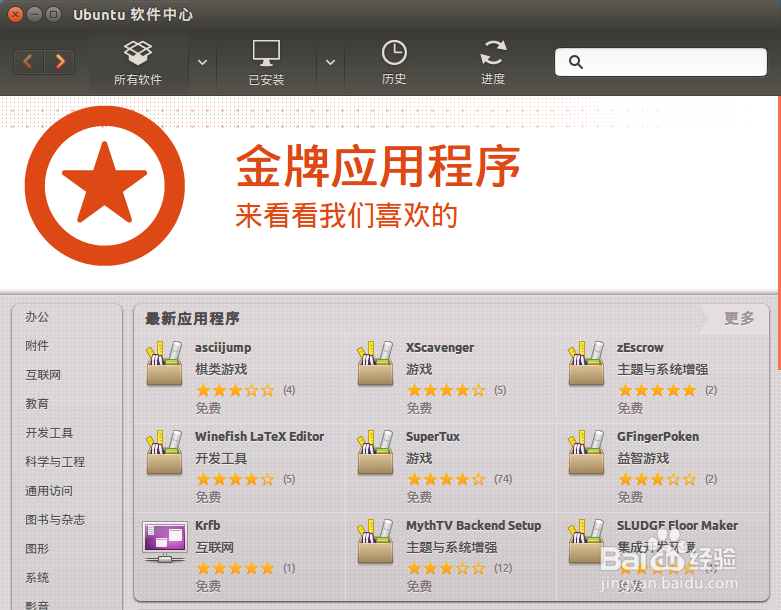Click the SuperTux package icon

tap(375, 452)
